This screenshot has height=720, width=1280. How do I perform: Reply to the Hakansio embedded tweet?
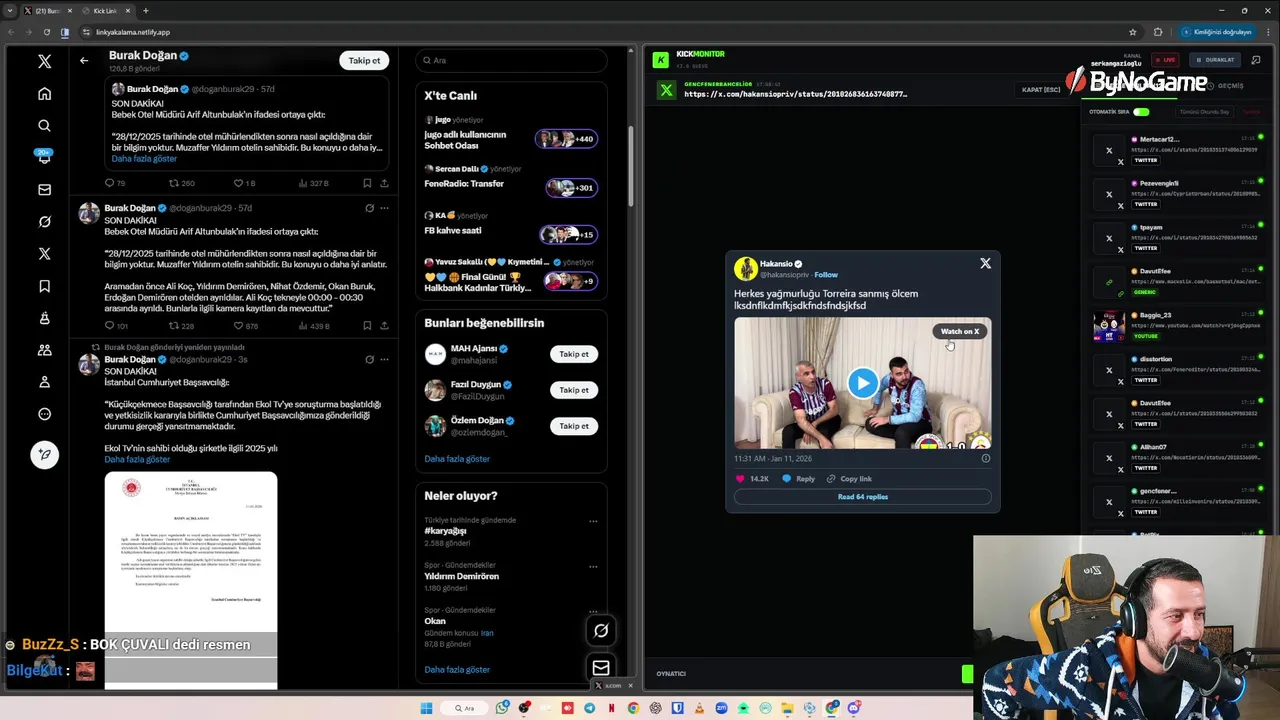pyautogui.click(x=799, y=479)
